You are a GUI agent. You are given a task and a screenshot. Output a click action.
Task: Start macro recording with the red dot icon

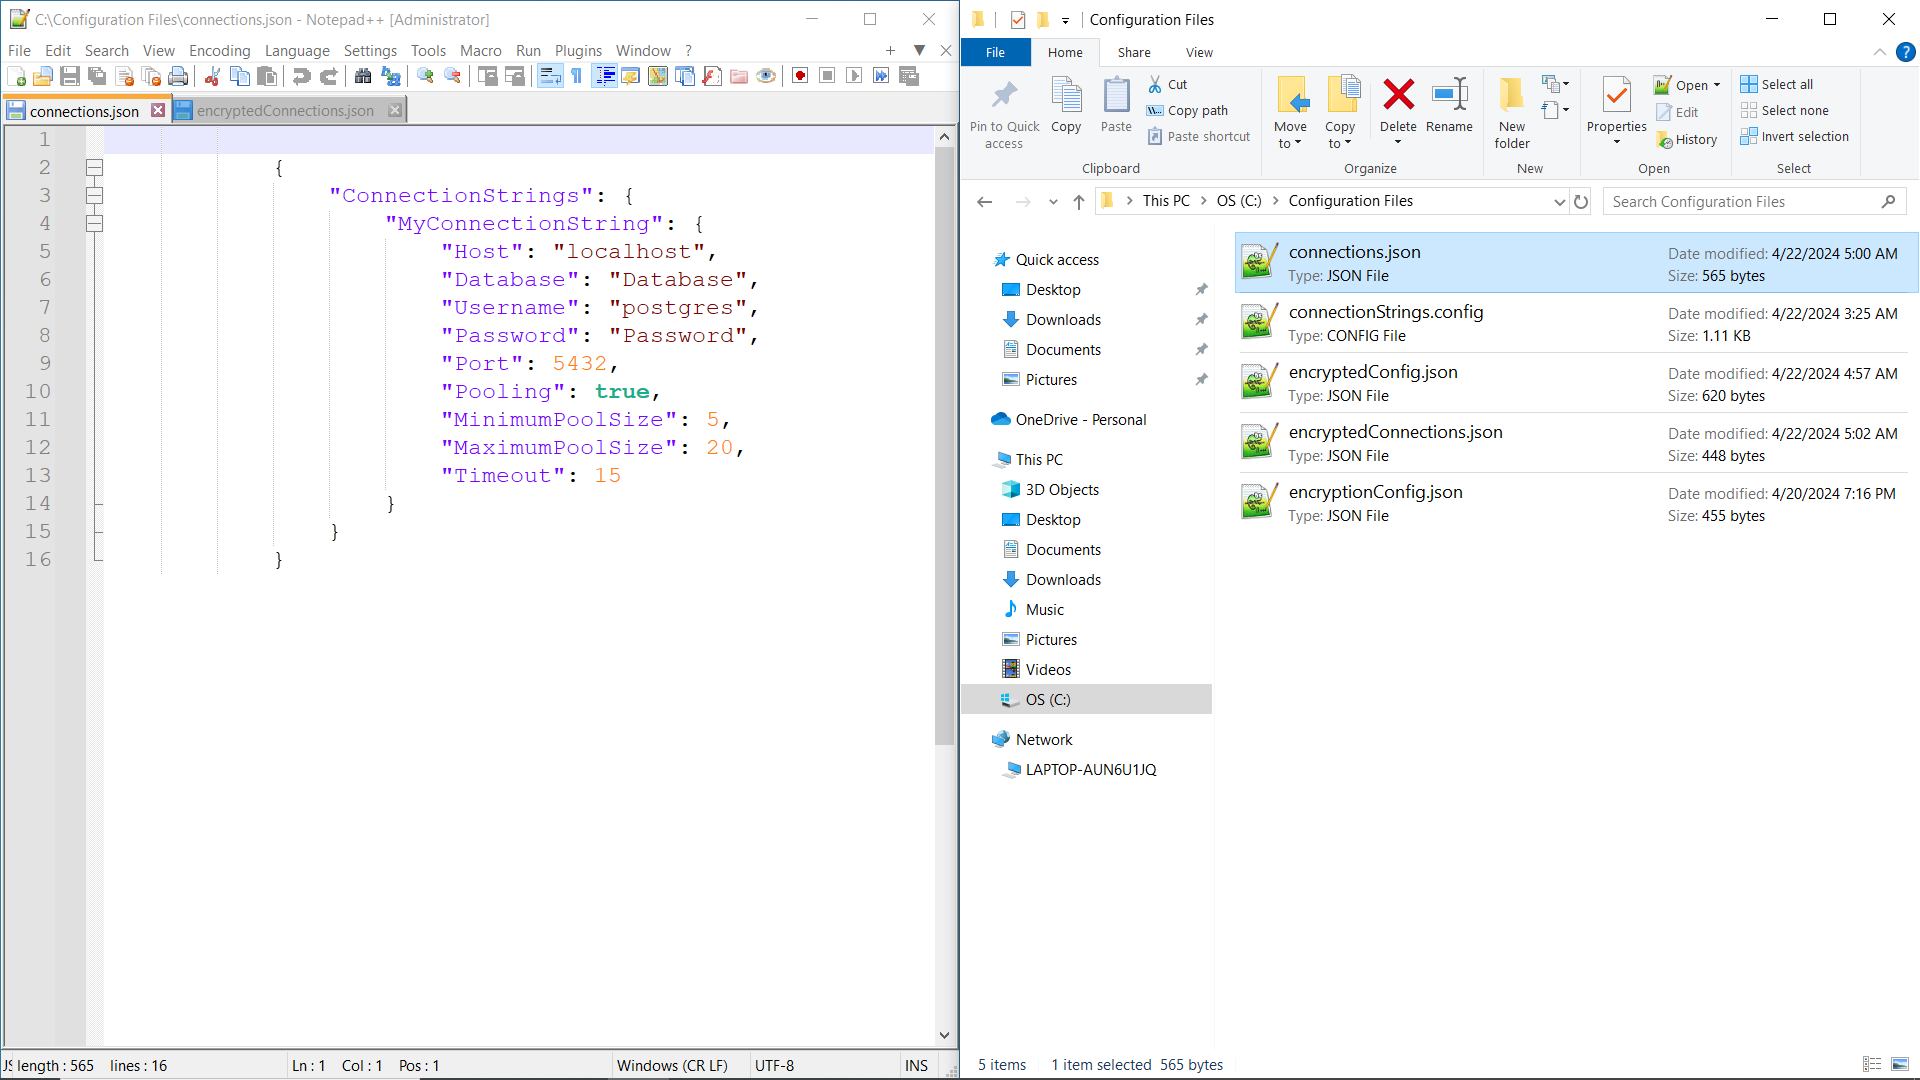[800, 77]
